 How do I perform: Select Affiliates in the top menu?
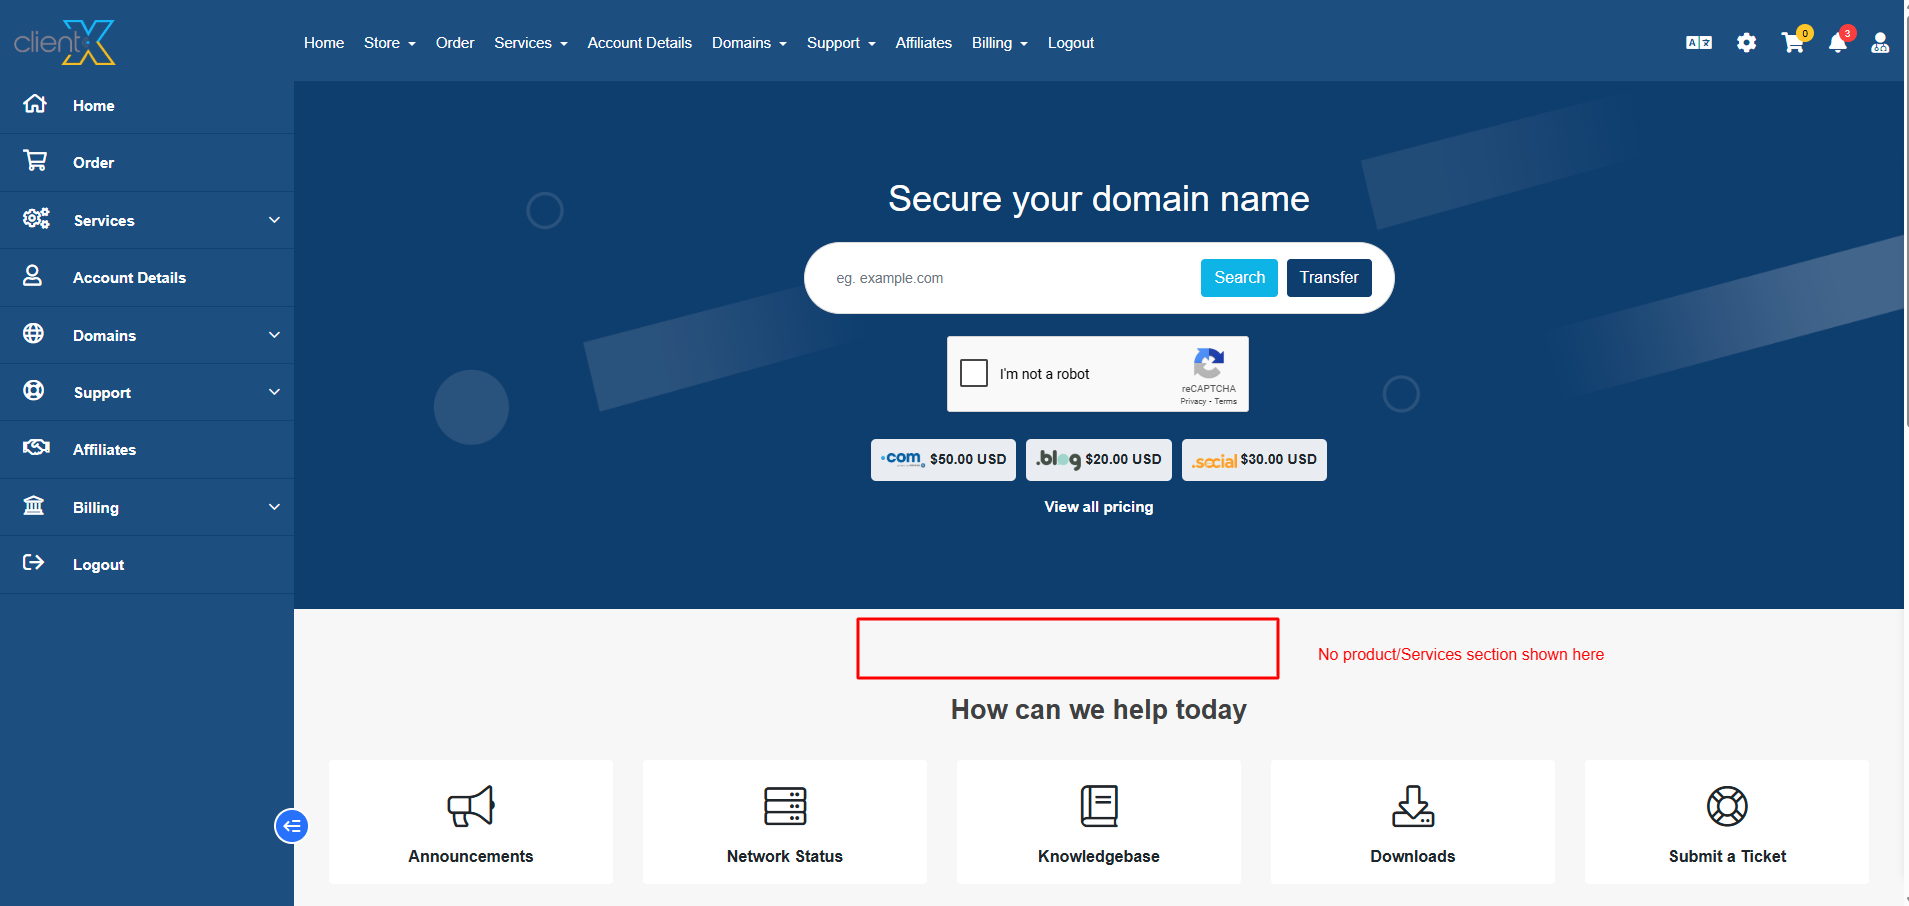click(x=923, y=43)
